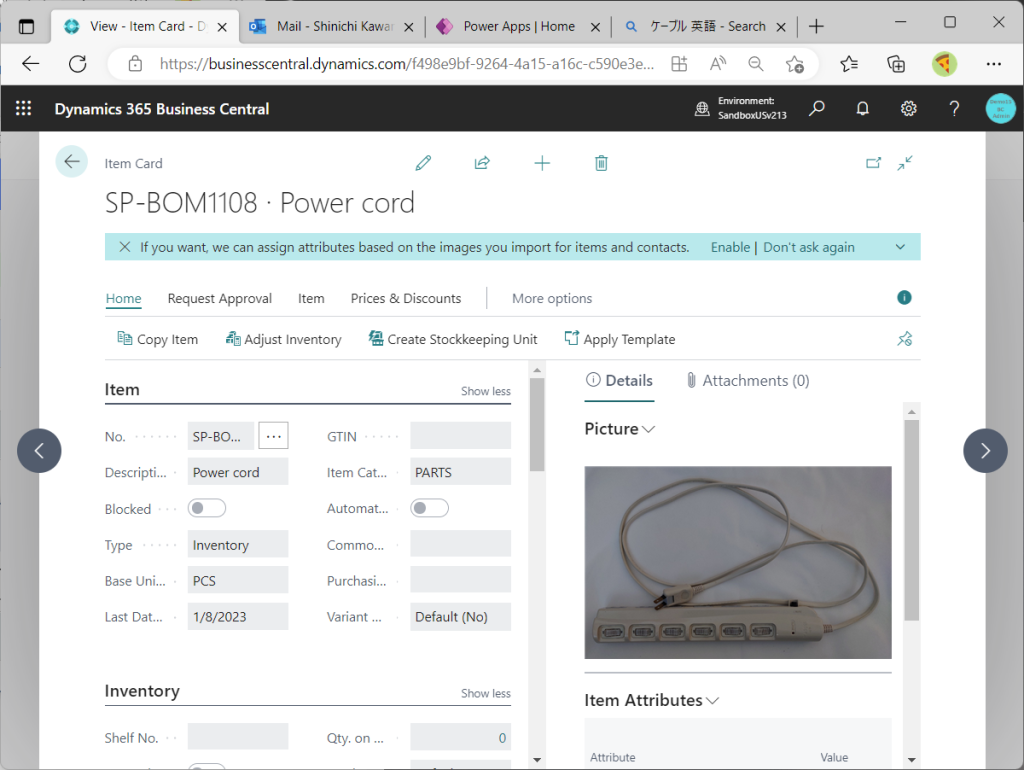Click Enable in the notification bar
The width and height of the screenshot is (1024, 770).
click(x=730, y=248)
